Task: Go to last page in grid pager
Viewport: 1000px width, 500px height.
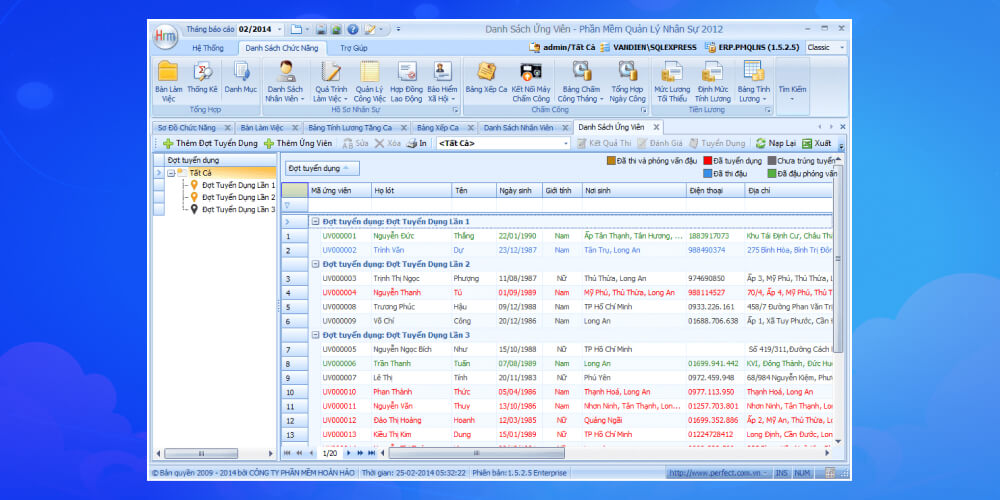Action: (x=371, y=453)
